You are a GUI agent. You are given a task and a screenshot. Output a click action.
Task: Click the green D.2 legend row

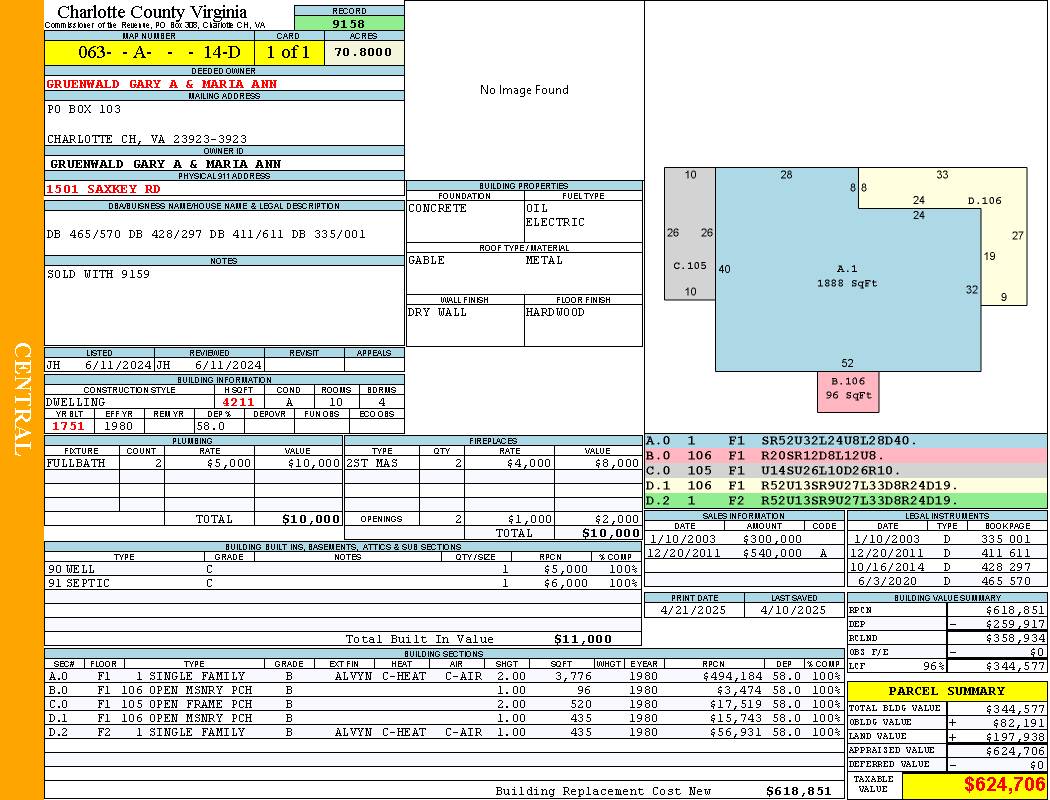[x=845, y=500]
